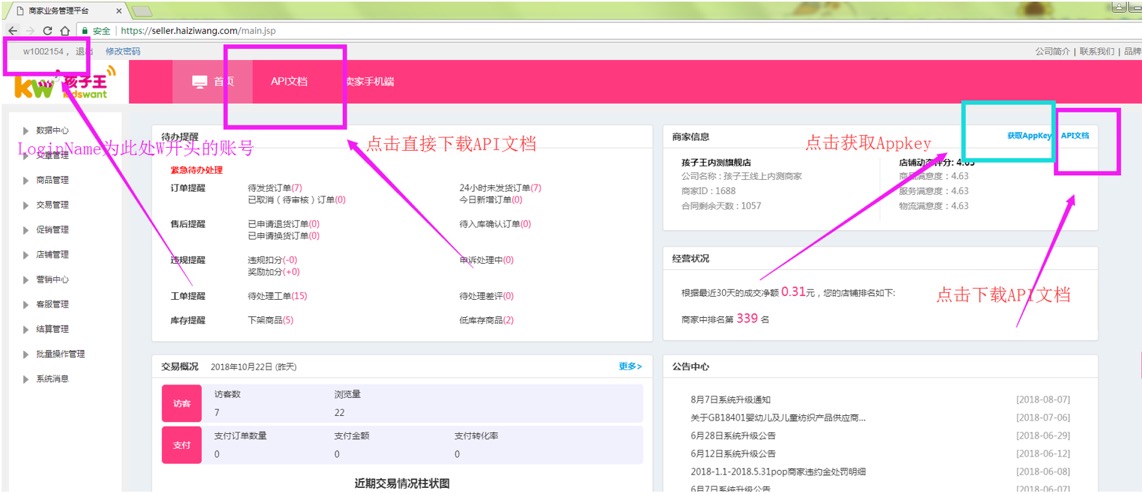Close the 商家业务管理平台 browser tab
Viewport: 1142px width, 494px height.
click(121, 11)
